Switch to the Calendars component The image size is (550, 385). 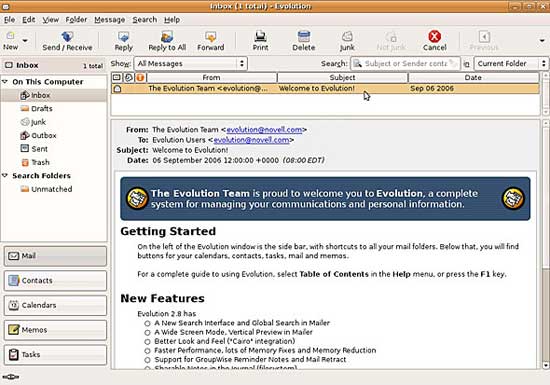click(55, 305)
